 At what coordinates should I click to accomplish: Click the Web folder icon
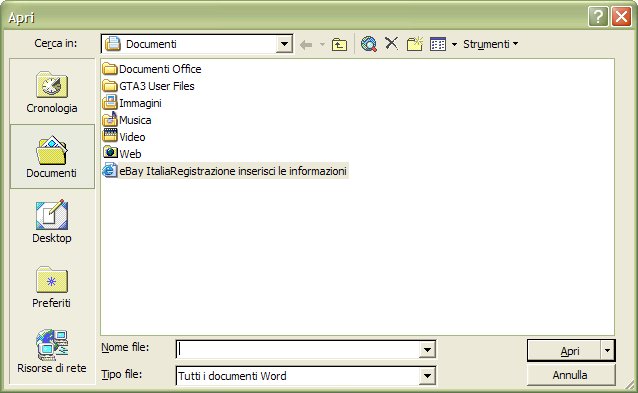tap(110, 153)
